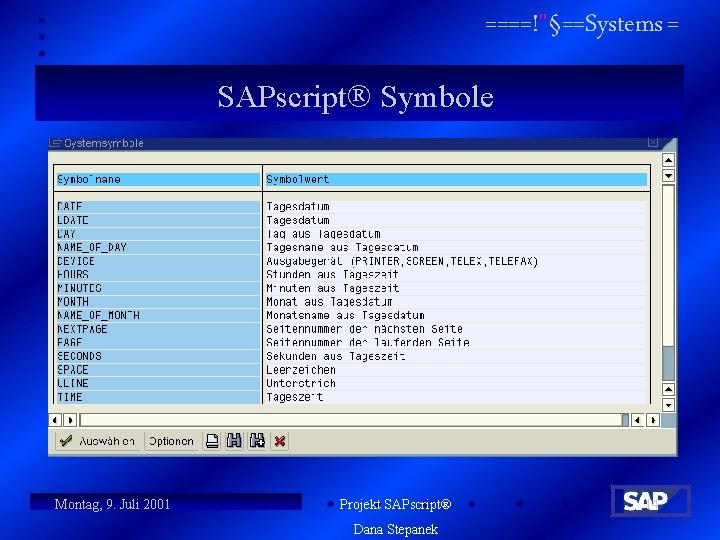Image resolution: width=720 pixels, height=540 pixels.
Task: Click the right arrow beside leftmost horizontal arrow
Action: pyautogui.click(x=70, y=420)
